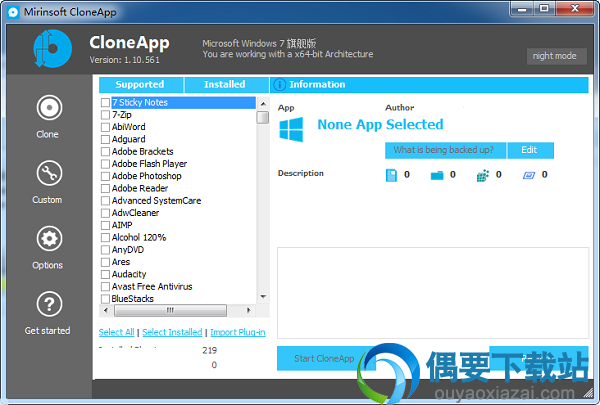Select Ares in the app list
The height and width of the screenshot is (405, 600).
coord(121,262)
